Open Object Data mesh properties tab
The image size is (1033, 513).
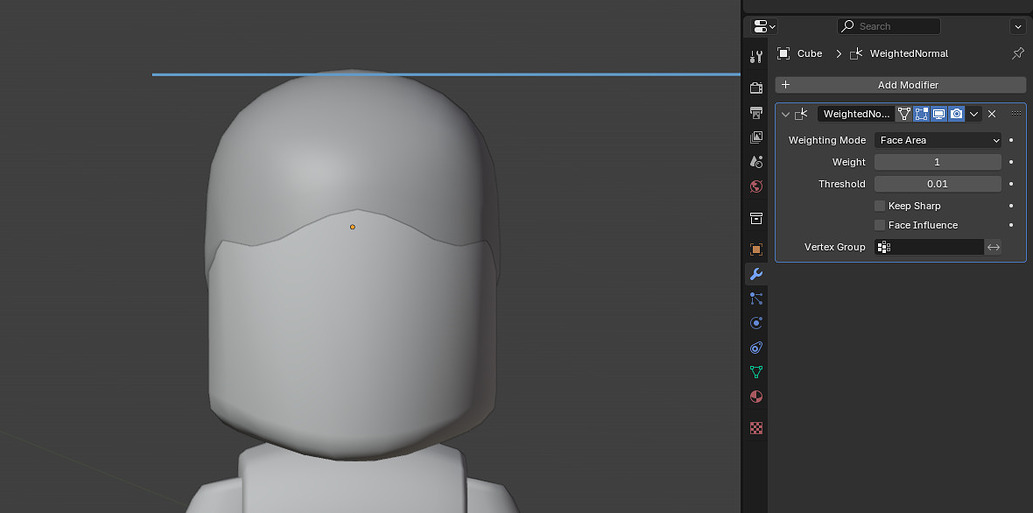coord(756,372)
